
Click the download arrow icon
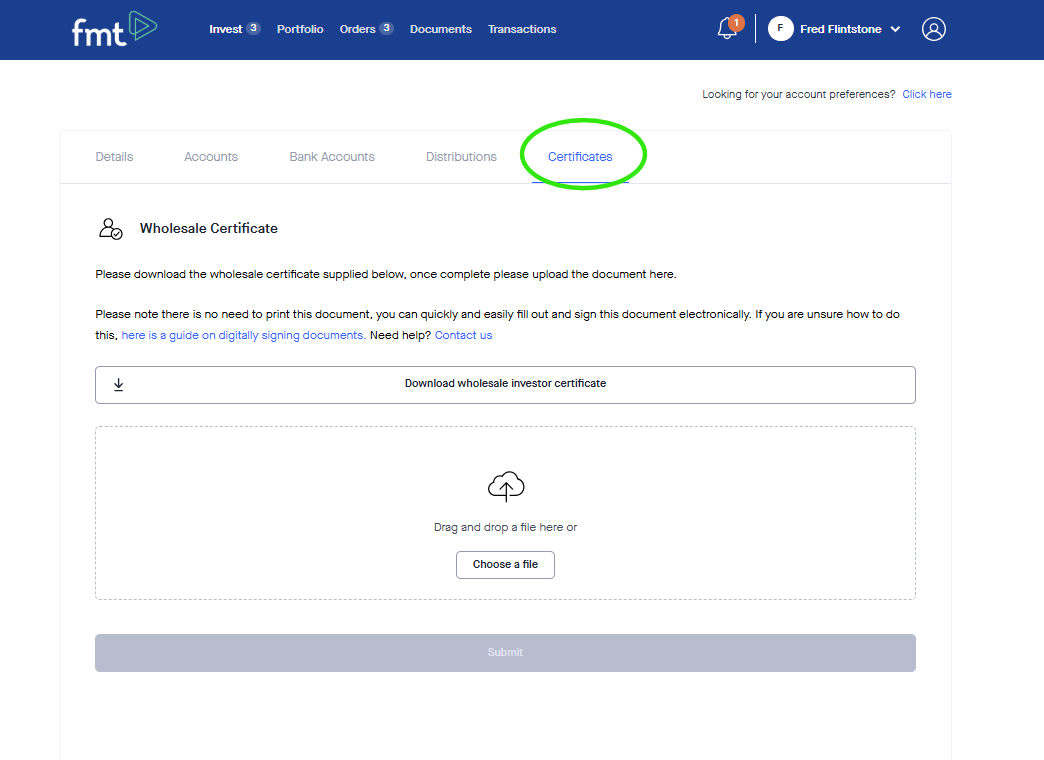click(118, 384)
